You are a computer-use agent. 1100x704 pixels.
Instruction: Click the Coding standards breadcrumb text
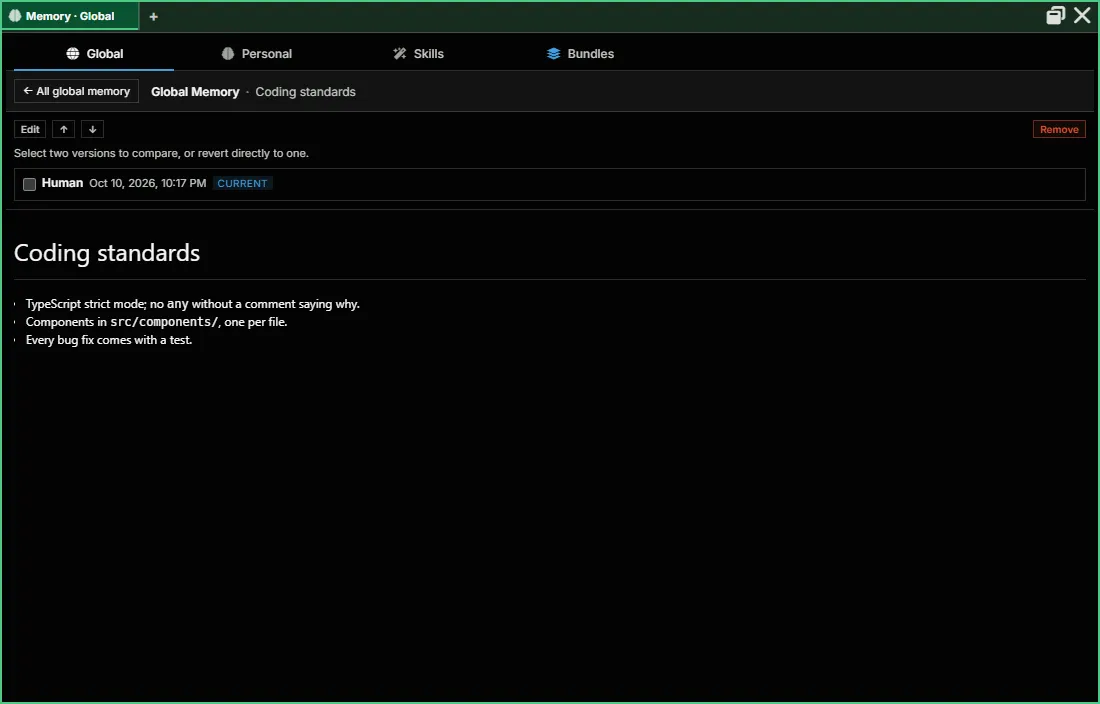click(305, 92)
